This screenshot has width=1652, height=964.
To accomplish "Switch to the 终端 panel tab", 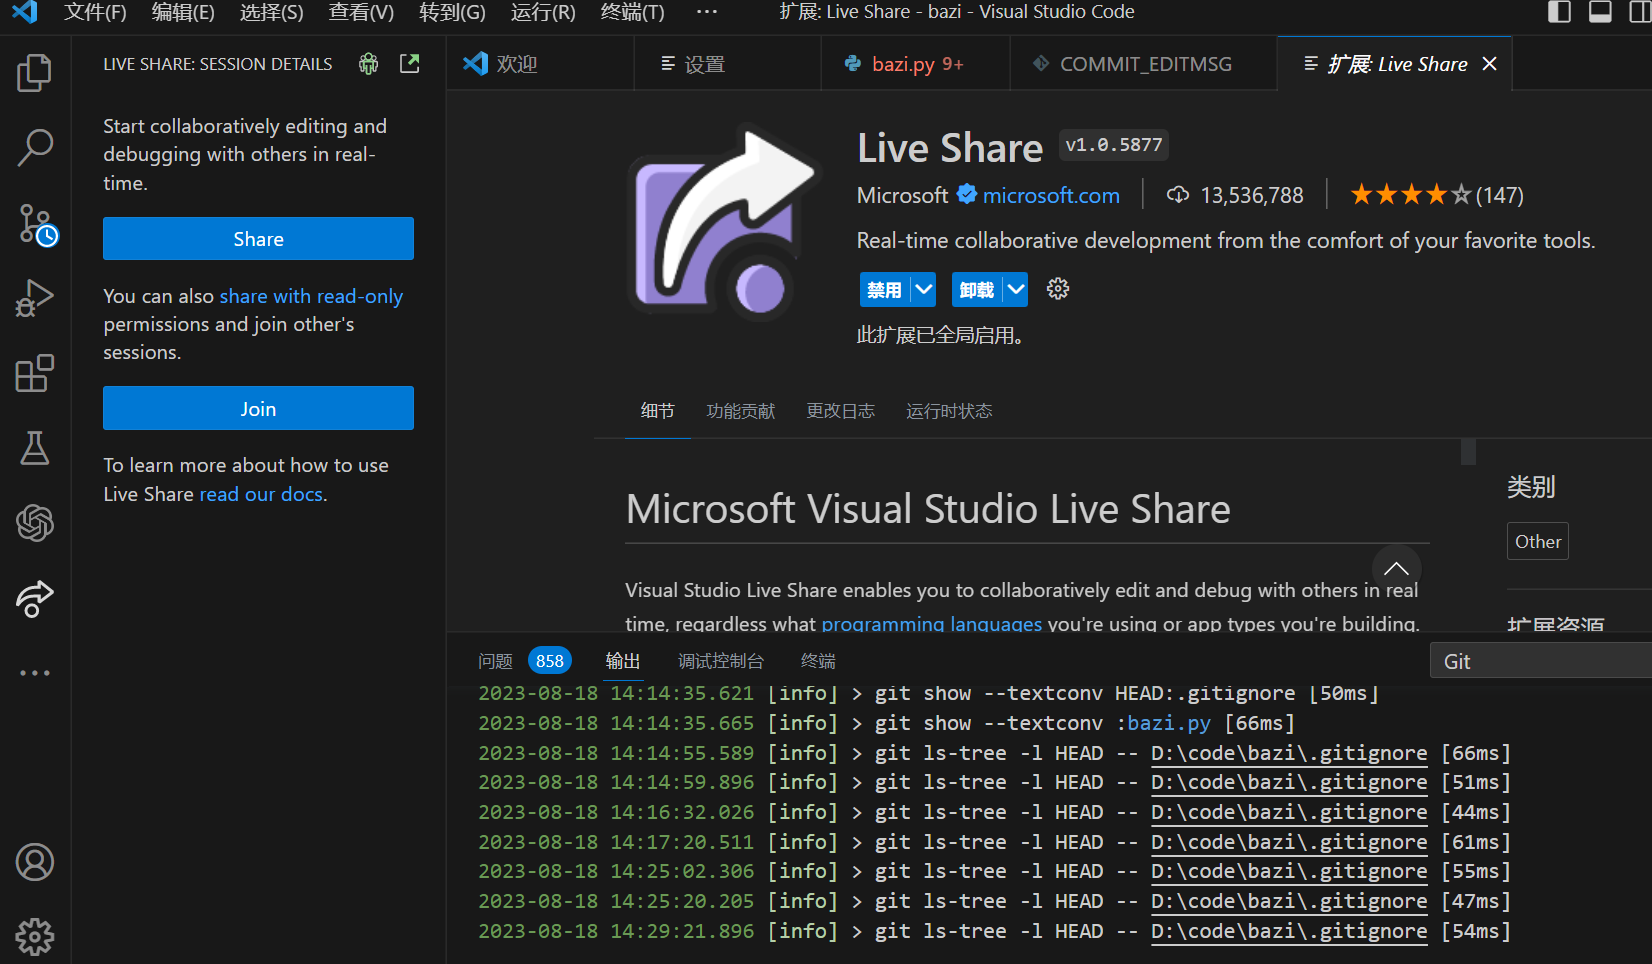I will click(818, 661).
